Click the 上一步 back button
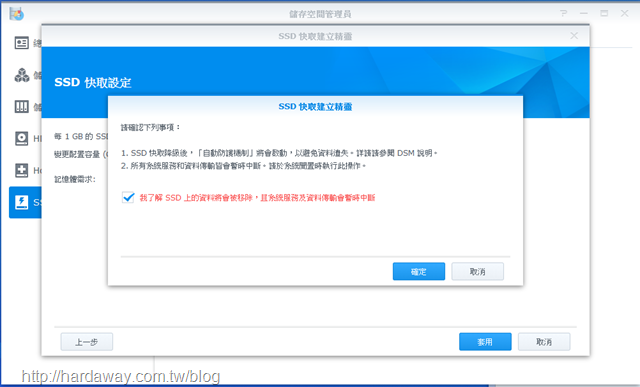 point(87,342)
